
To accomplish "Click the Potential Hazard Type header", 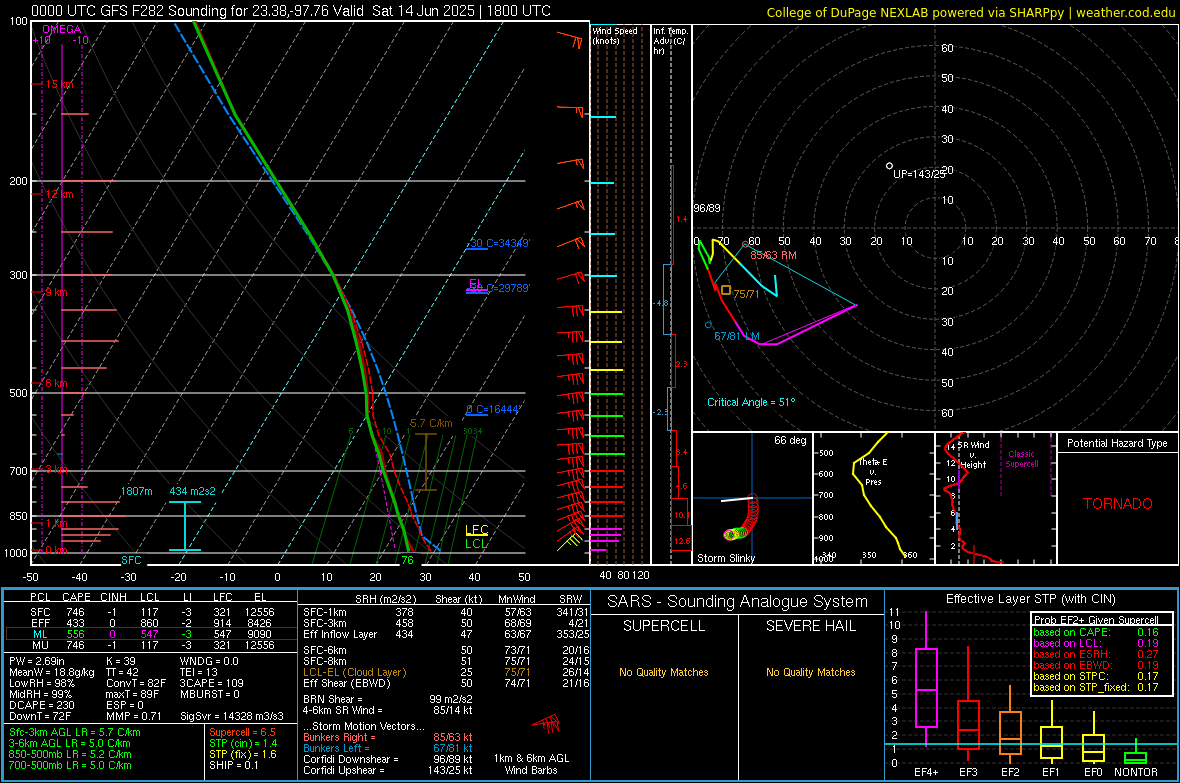I will 1117,443.
